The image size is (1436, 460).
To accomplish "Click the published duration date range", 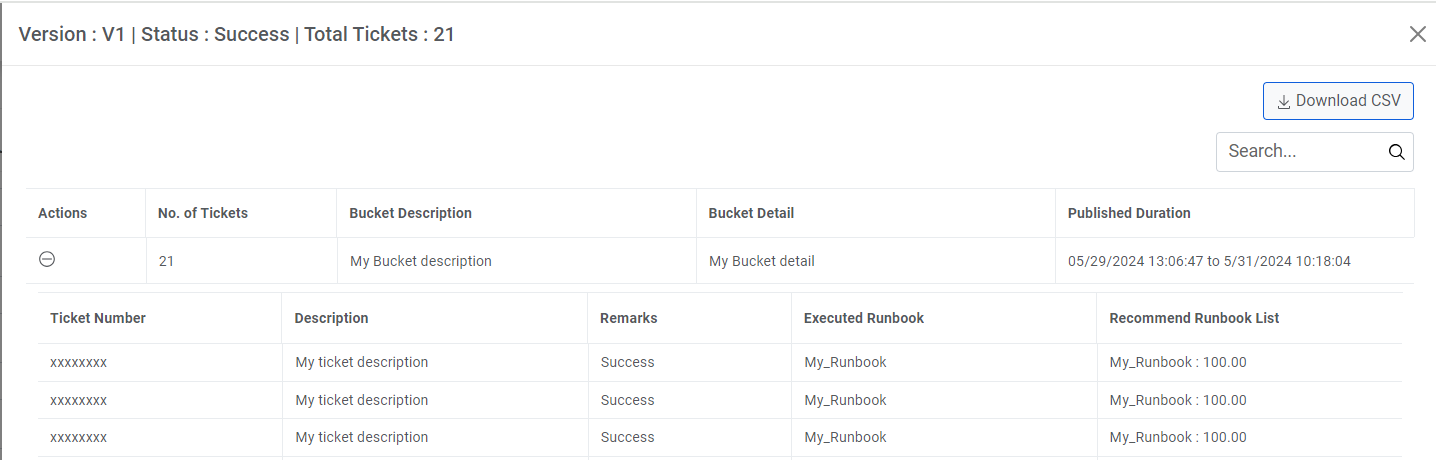I will (1209, 261).
